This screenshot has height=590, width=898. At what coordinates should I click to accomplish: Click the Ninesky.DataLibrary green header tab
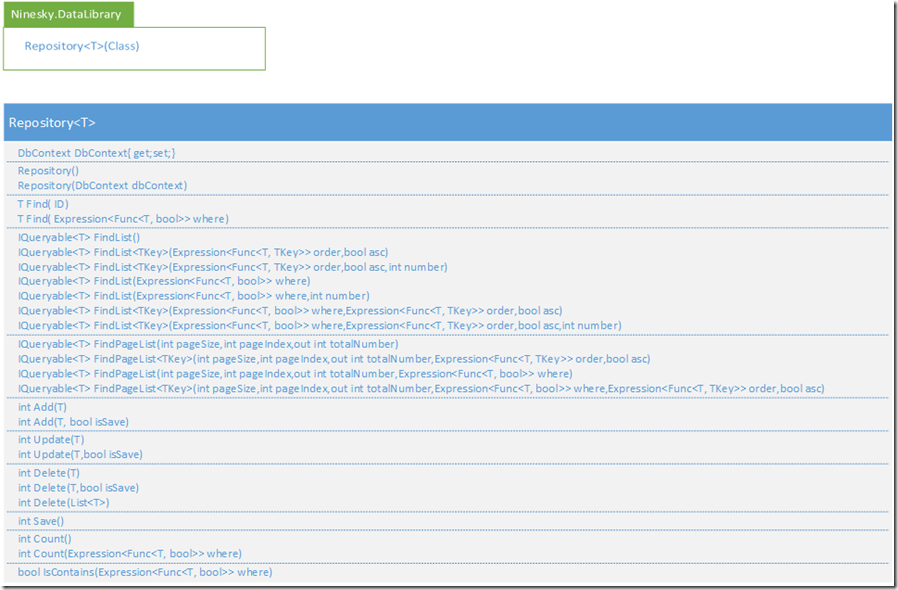click(x=68, y=14)
